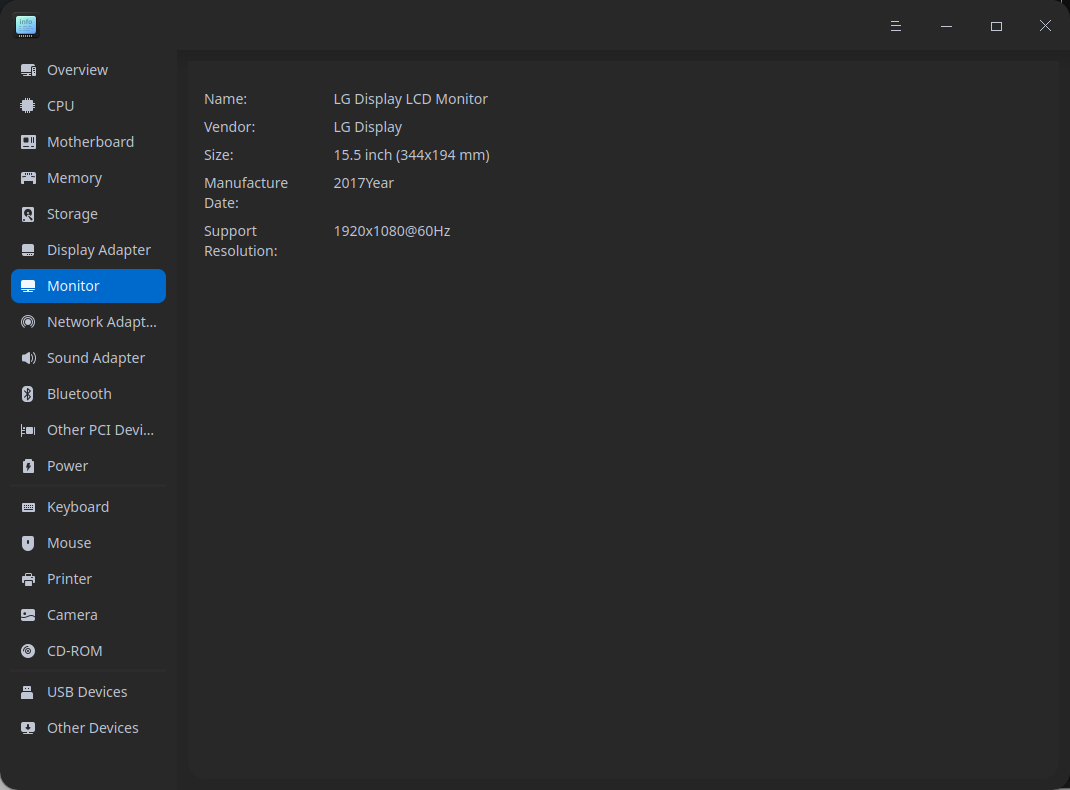View the Sound Adapter label
The image size is (1070, 790).
point(96,358)
